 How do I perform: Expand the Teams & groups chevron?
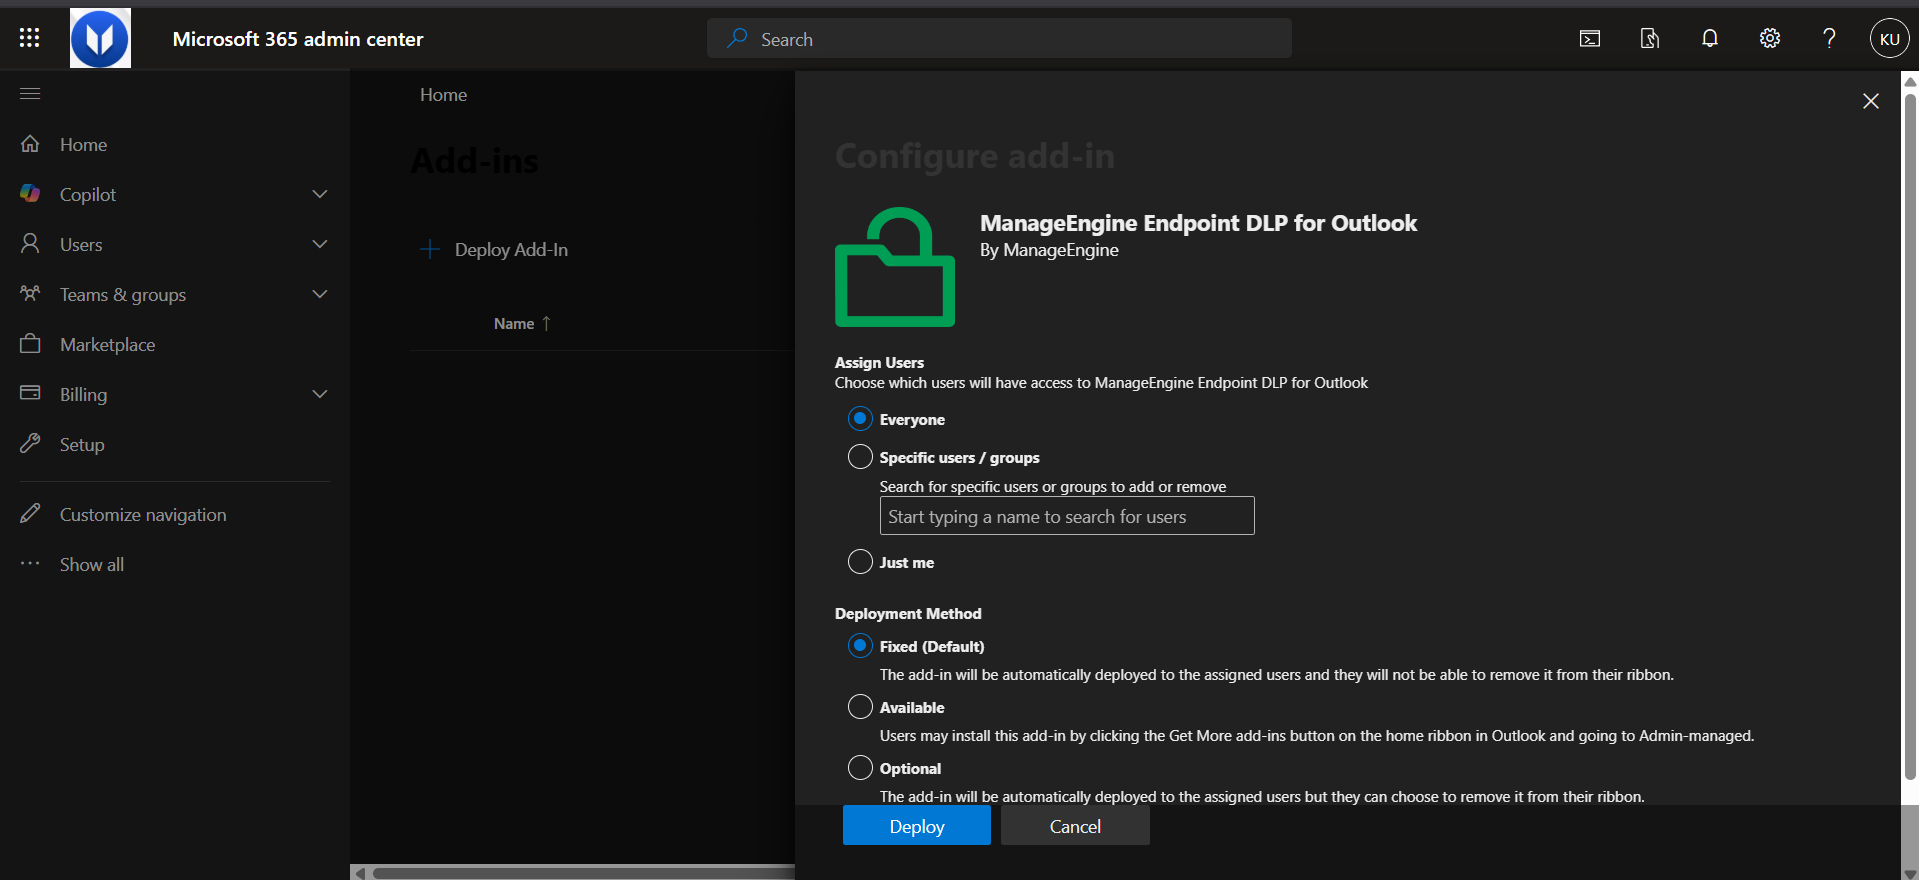320,294
